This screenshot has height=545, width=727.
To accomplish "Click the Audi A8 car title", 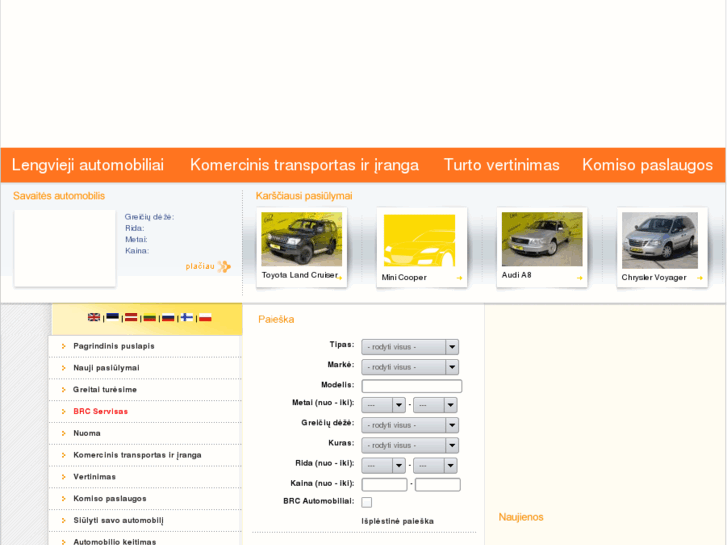I will click(x=517, y=275).
